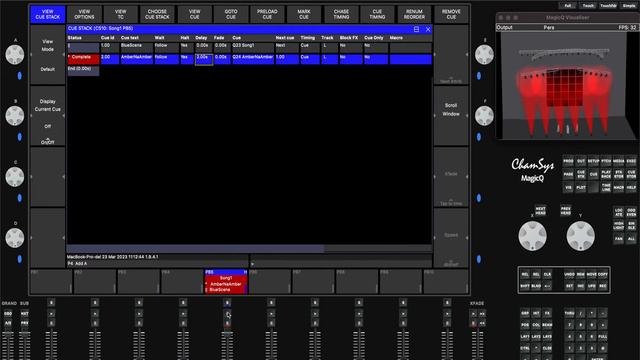
Task: Open the TIME LINE key
Action: [606, 187]
